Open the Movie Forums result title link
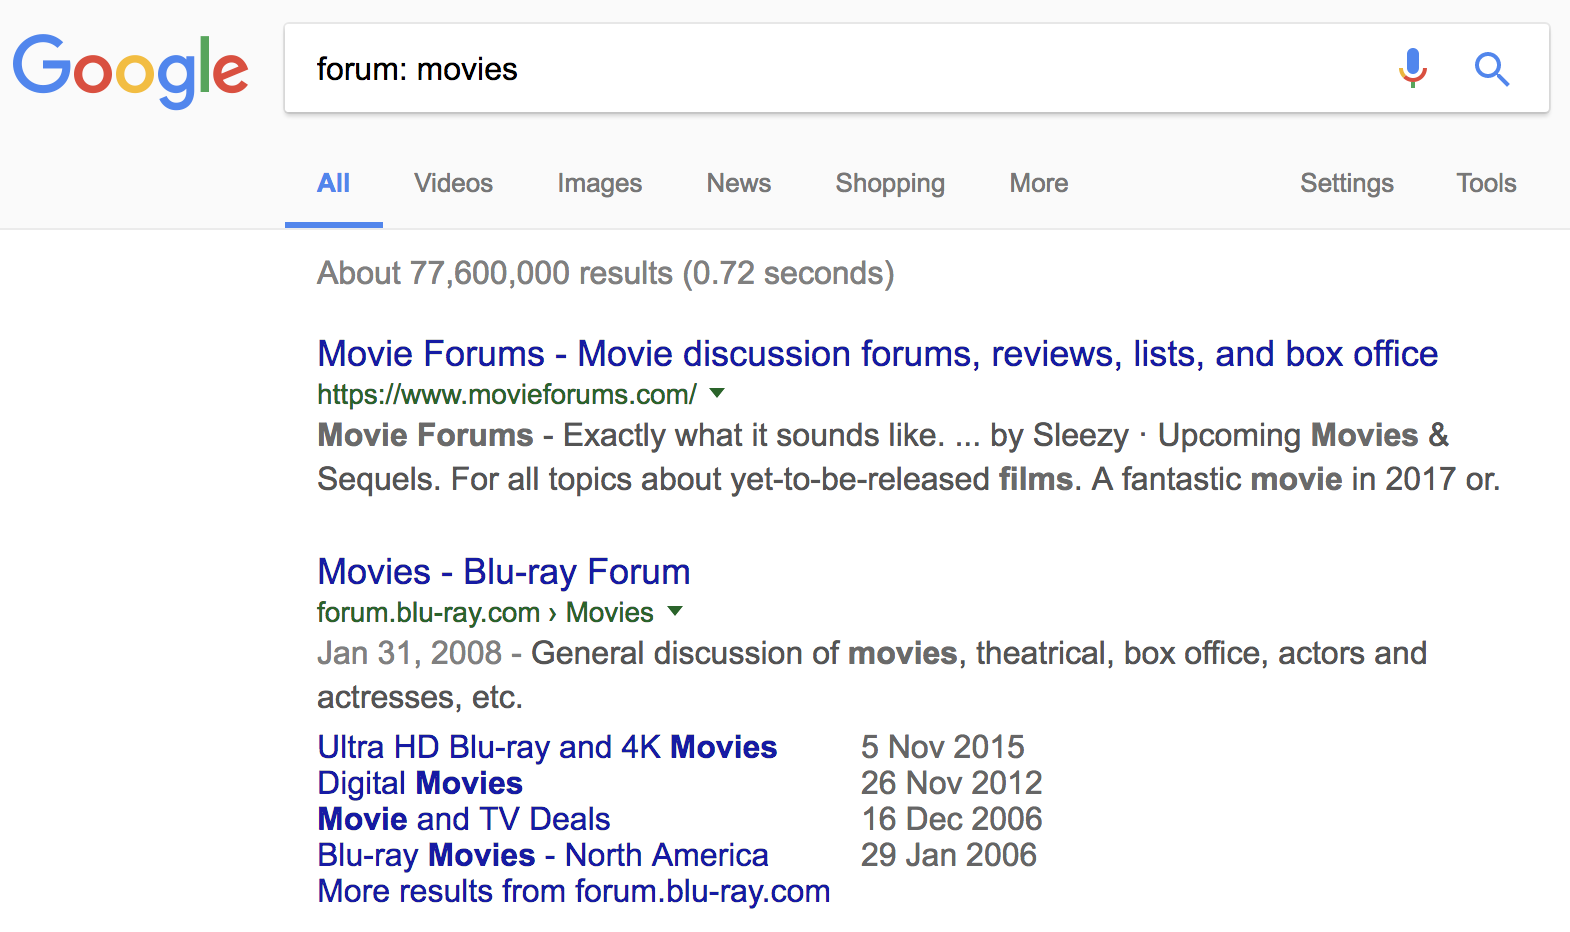The width and height of the screenshot is (1570, 932). pyautogui.click(x=877, y=354)
